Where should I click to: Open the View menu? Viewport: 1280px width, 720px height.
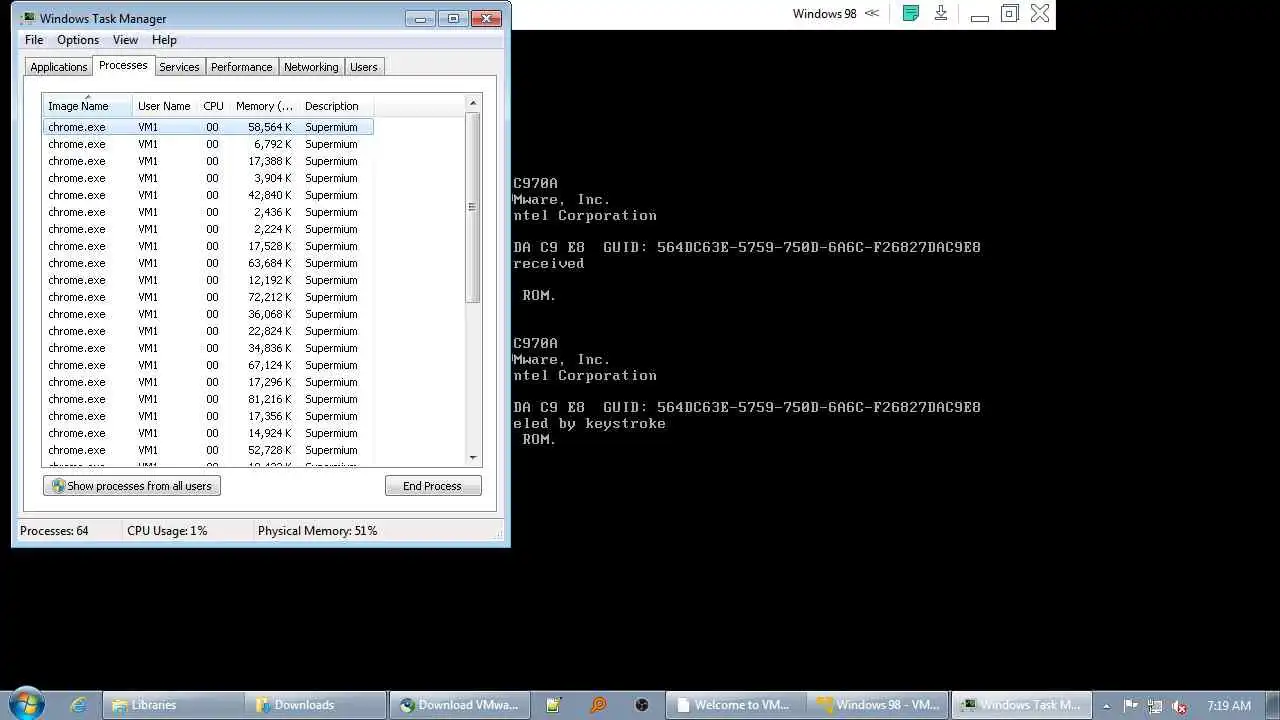pos(125,40)
